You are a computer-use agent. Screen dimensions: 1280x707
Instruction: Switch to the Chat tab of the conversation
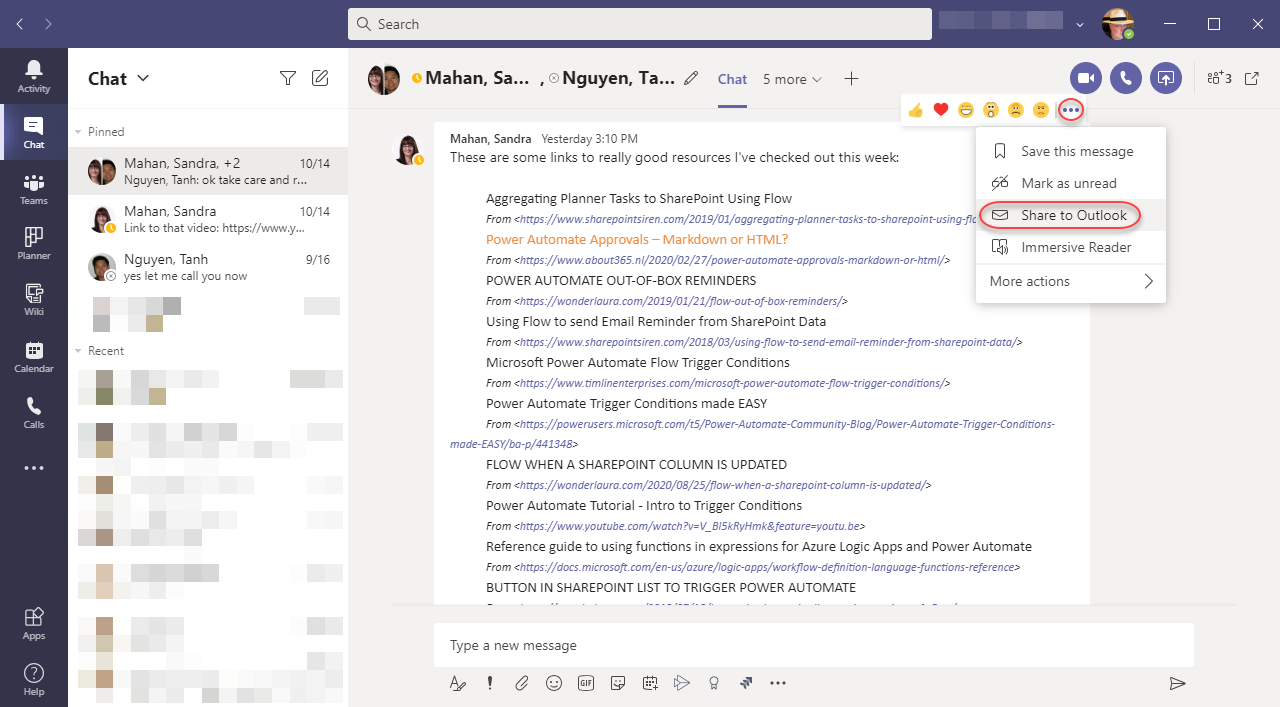[x=731, y=78]
